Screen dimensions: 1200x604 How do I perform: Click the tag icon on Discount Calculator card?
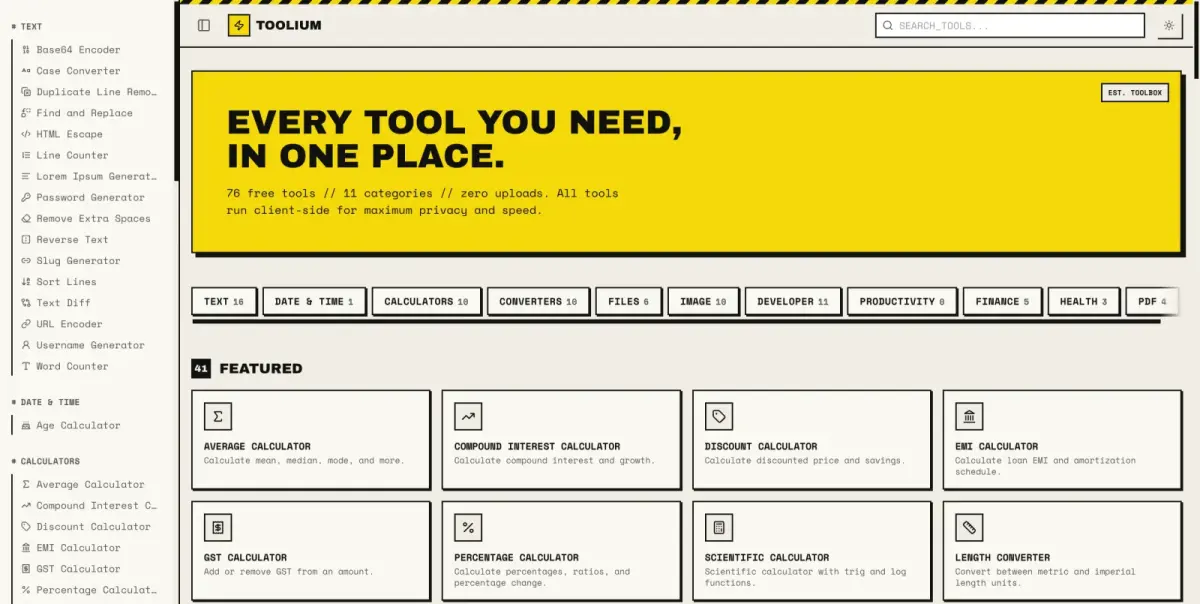tap(718, 416)
